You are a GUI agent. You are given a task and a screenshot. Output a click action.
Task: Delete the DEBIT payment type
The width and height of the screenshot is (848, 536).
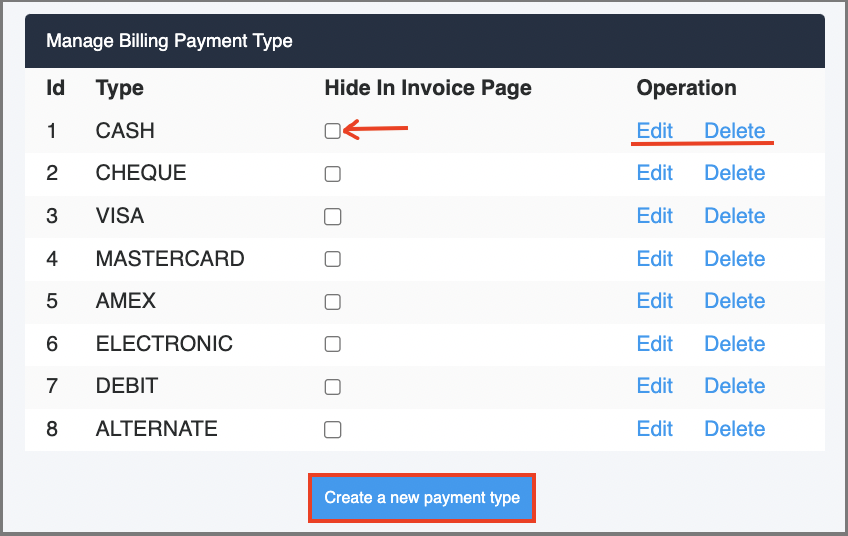(734, 386)
